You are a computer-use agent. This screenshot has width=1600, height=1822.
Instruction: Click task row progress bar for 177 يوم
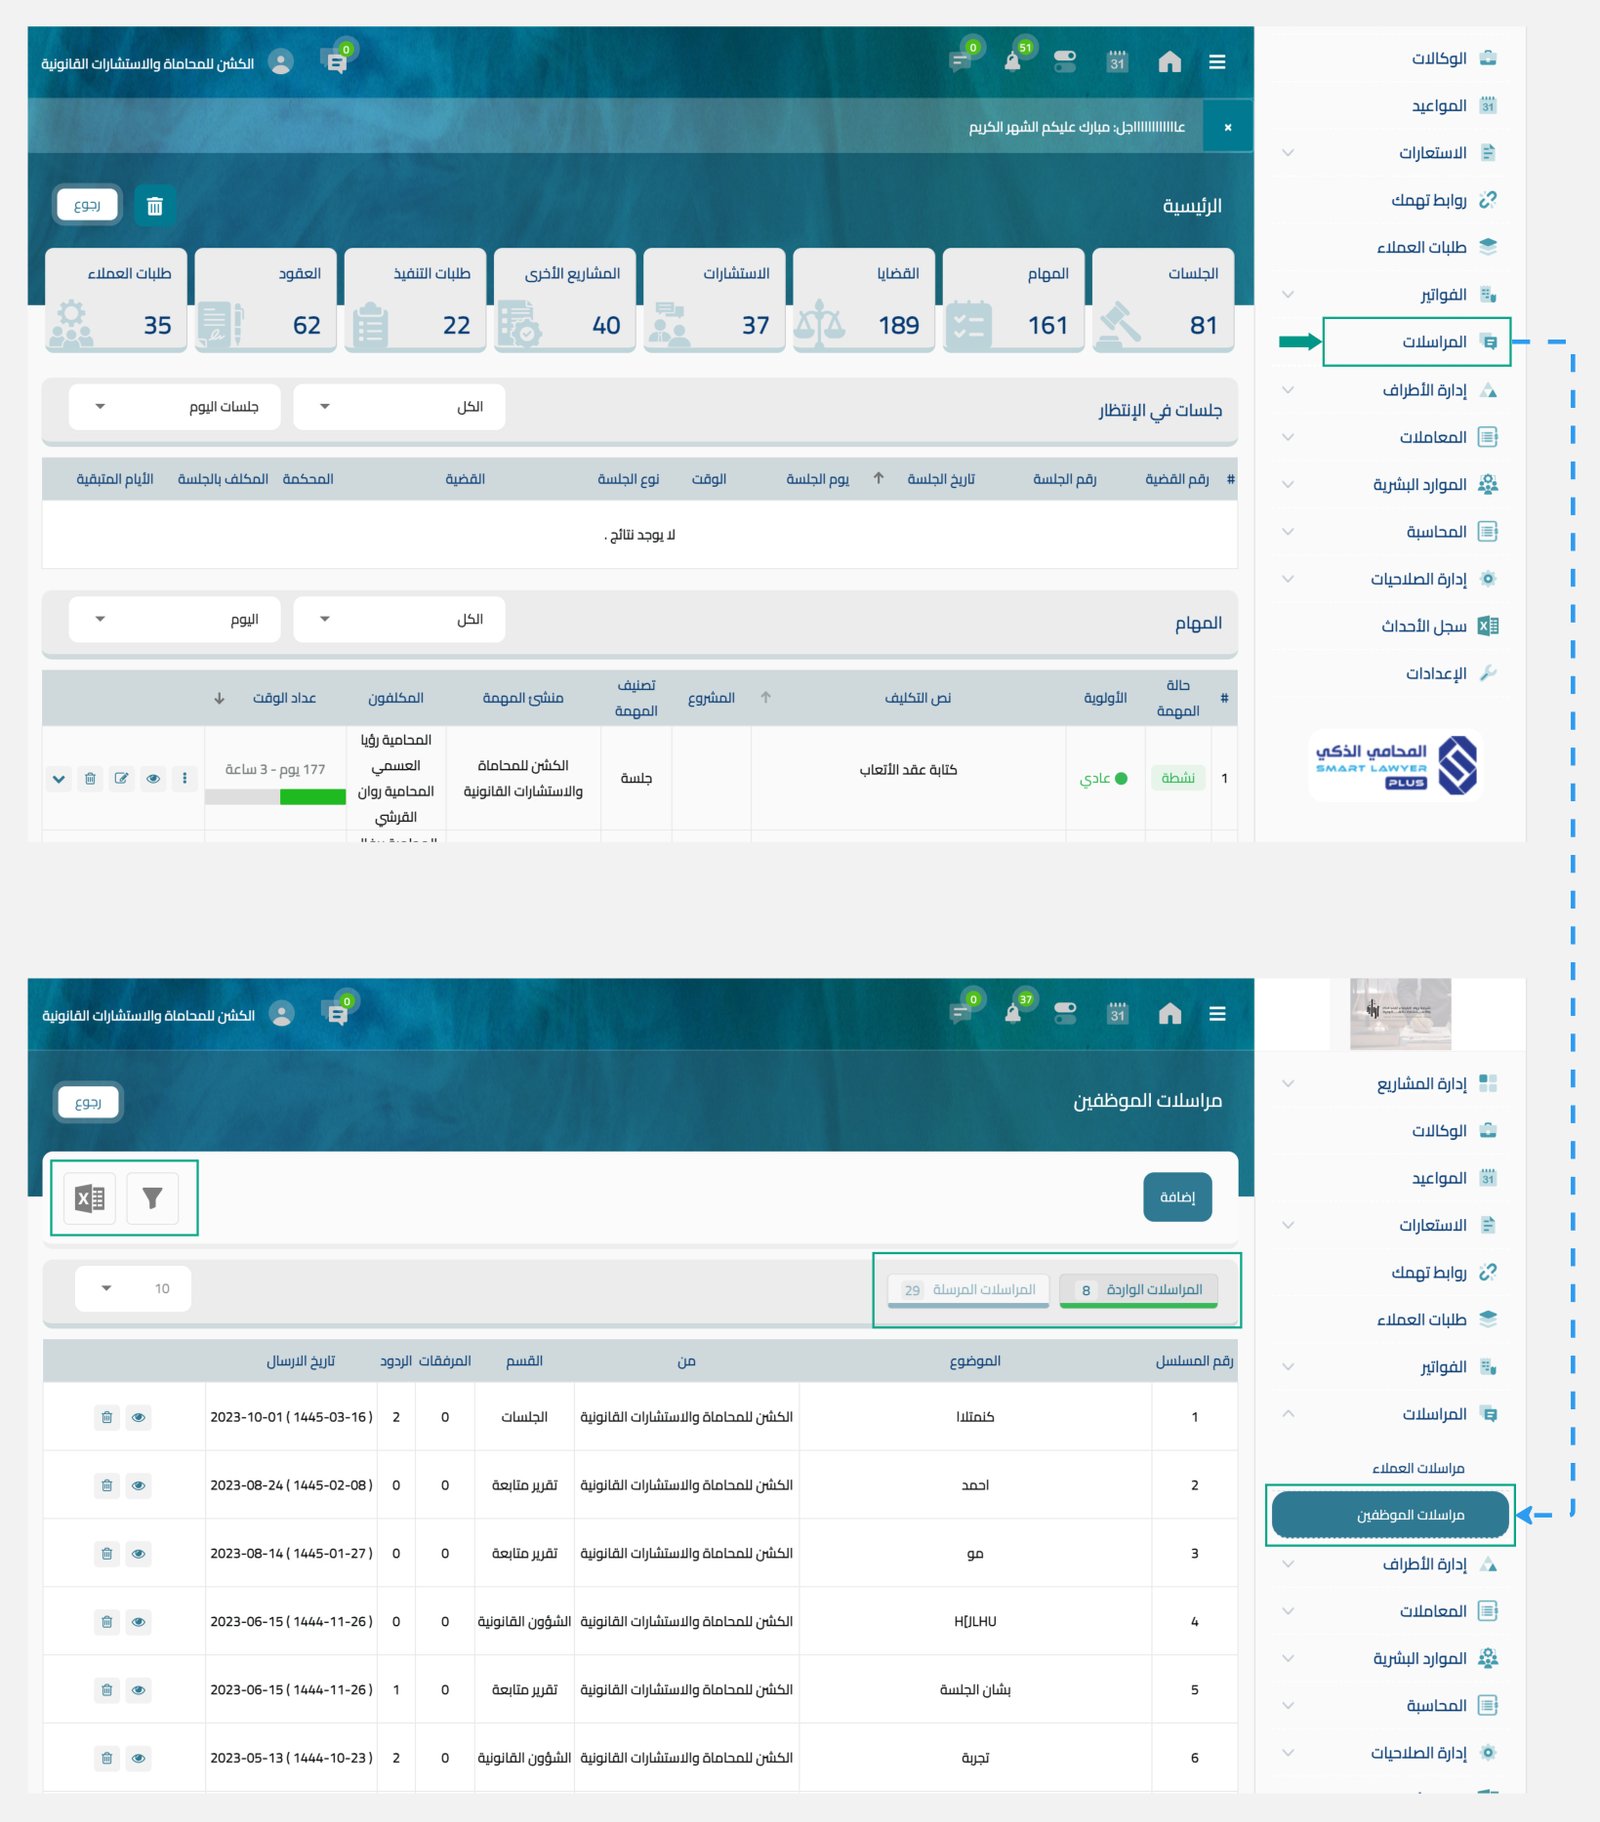pyautogui.click(x=275, y=797)
